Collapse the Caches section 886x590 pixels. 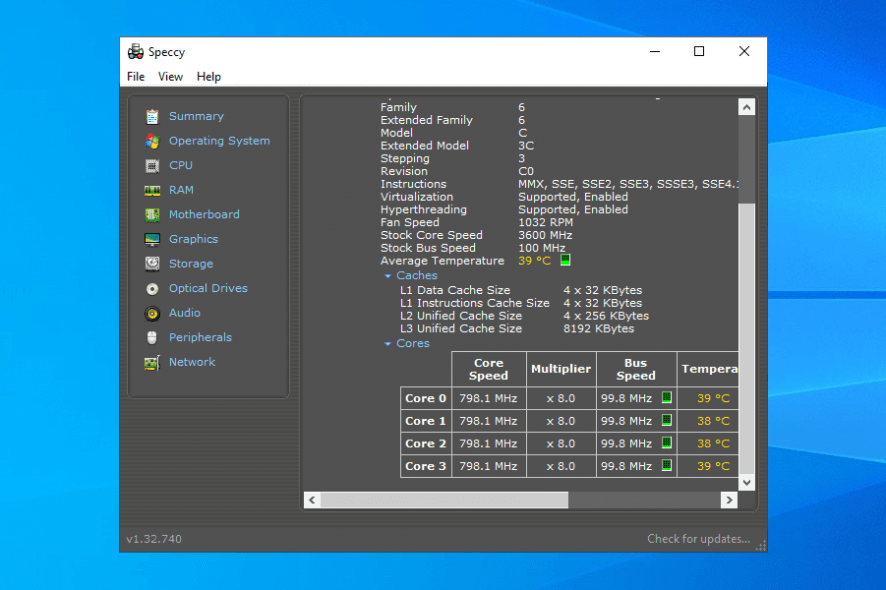[388, 276]
